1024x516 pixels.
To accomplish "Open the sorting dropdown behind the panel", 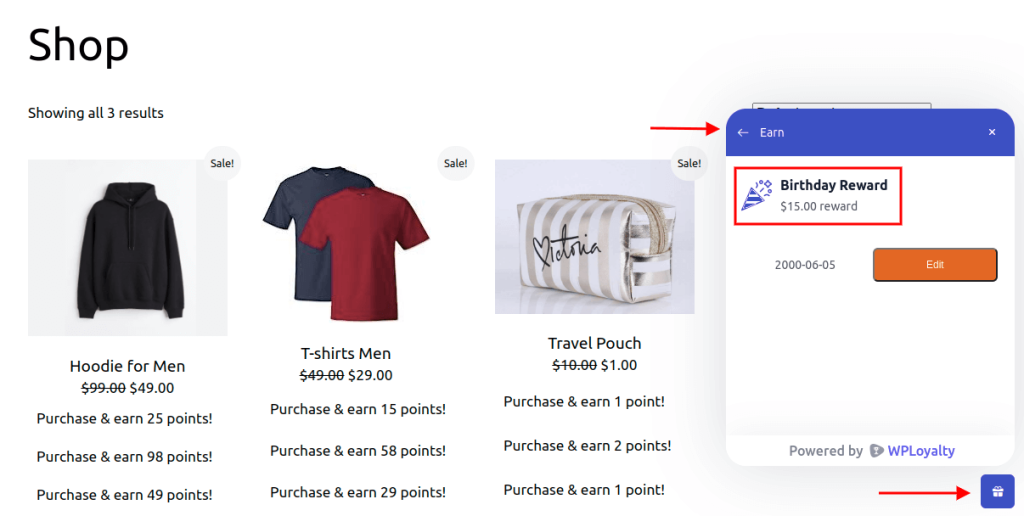I will click(841, 106).
